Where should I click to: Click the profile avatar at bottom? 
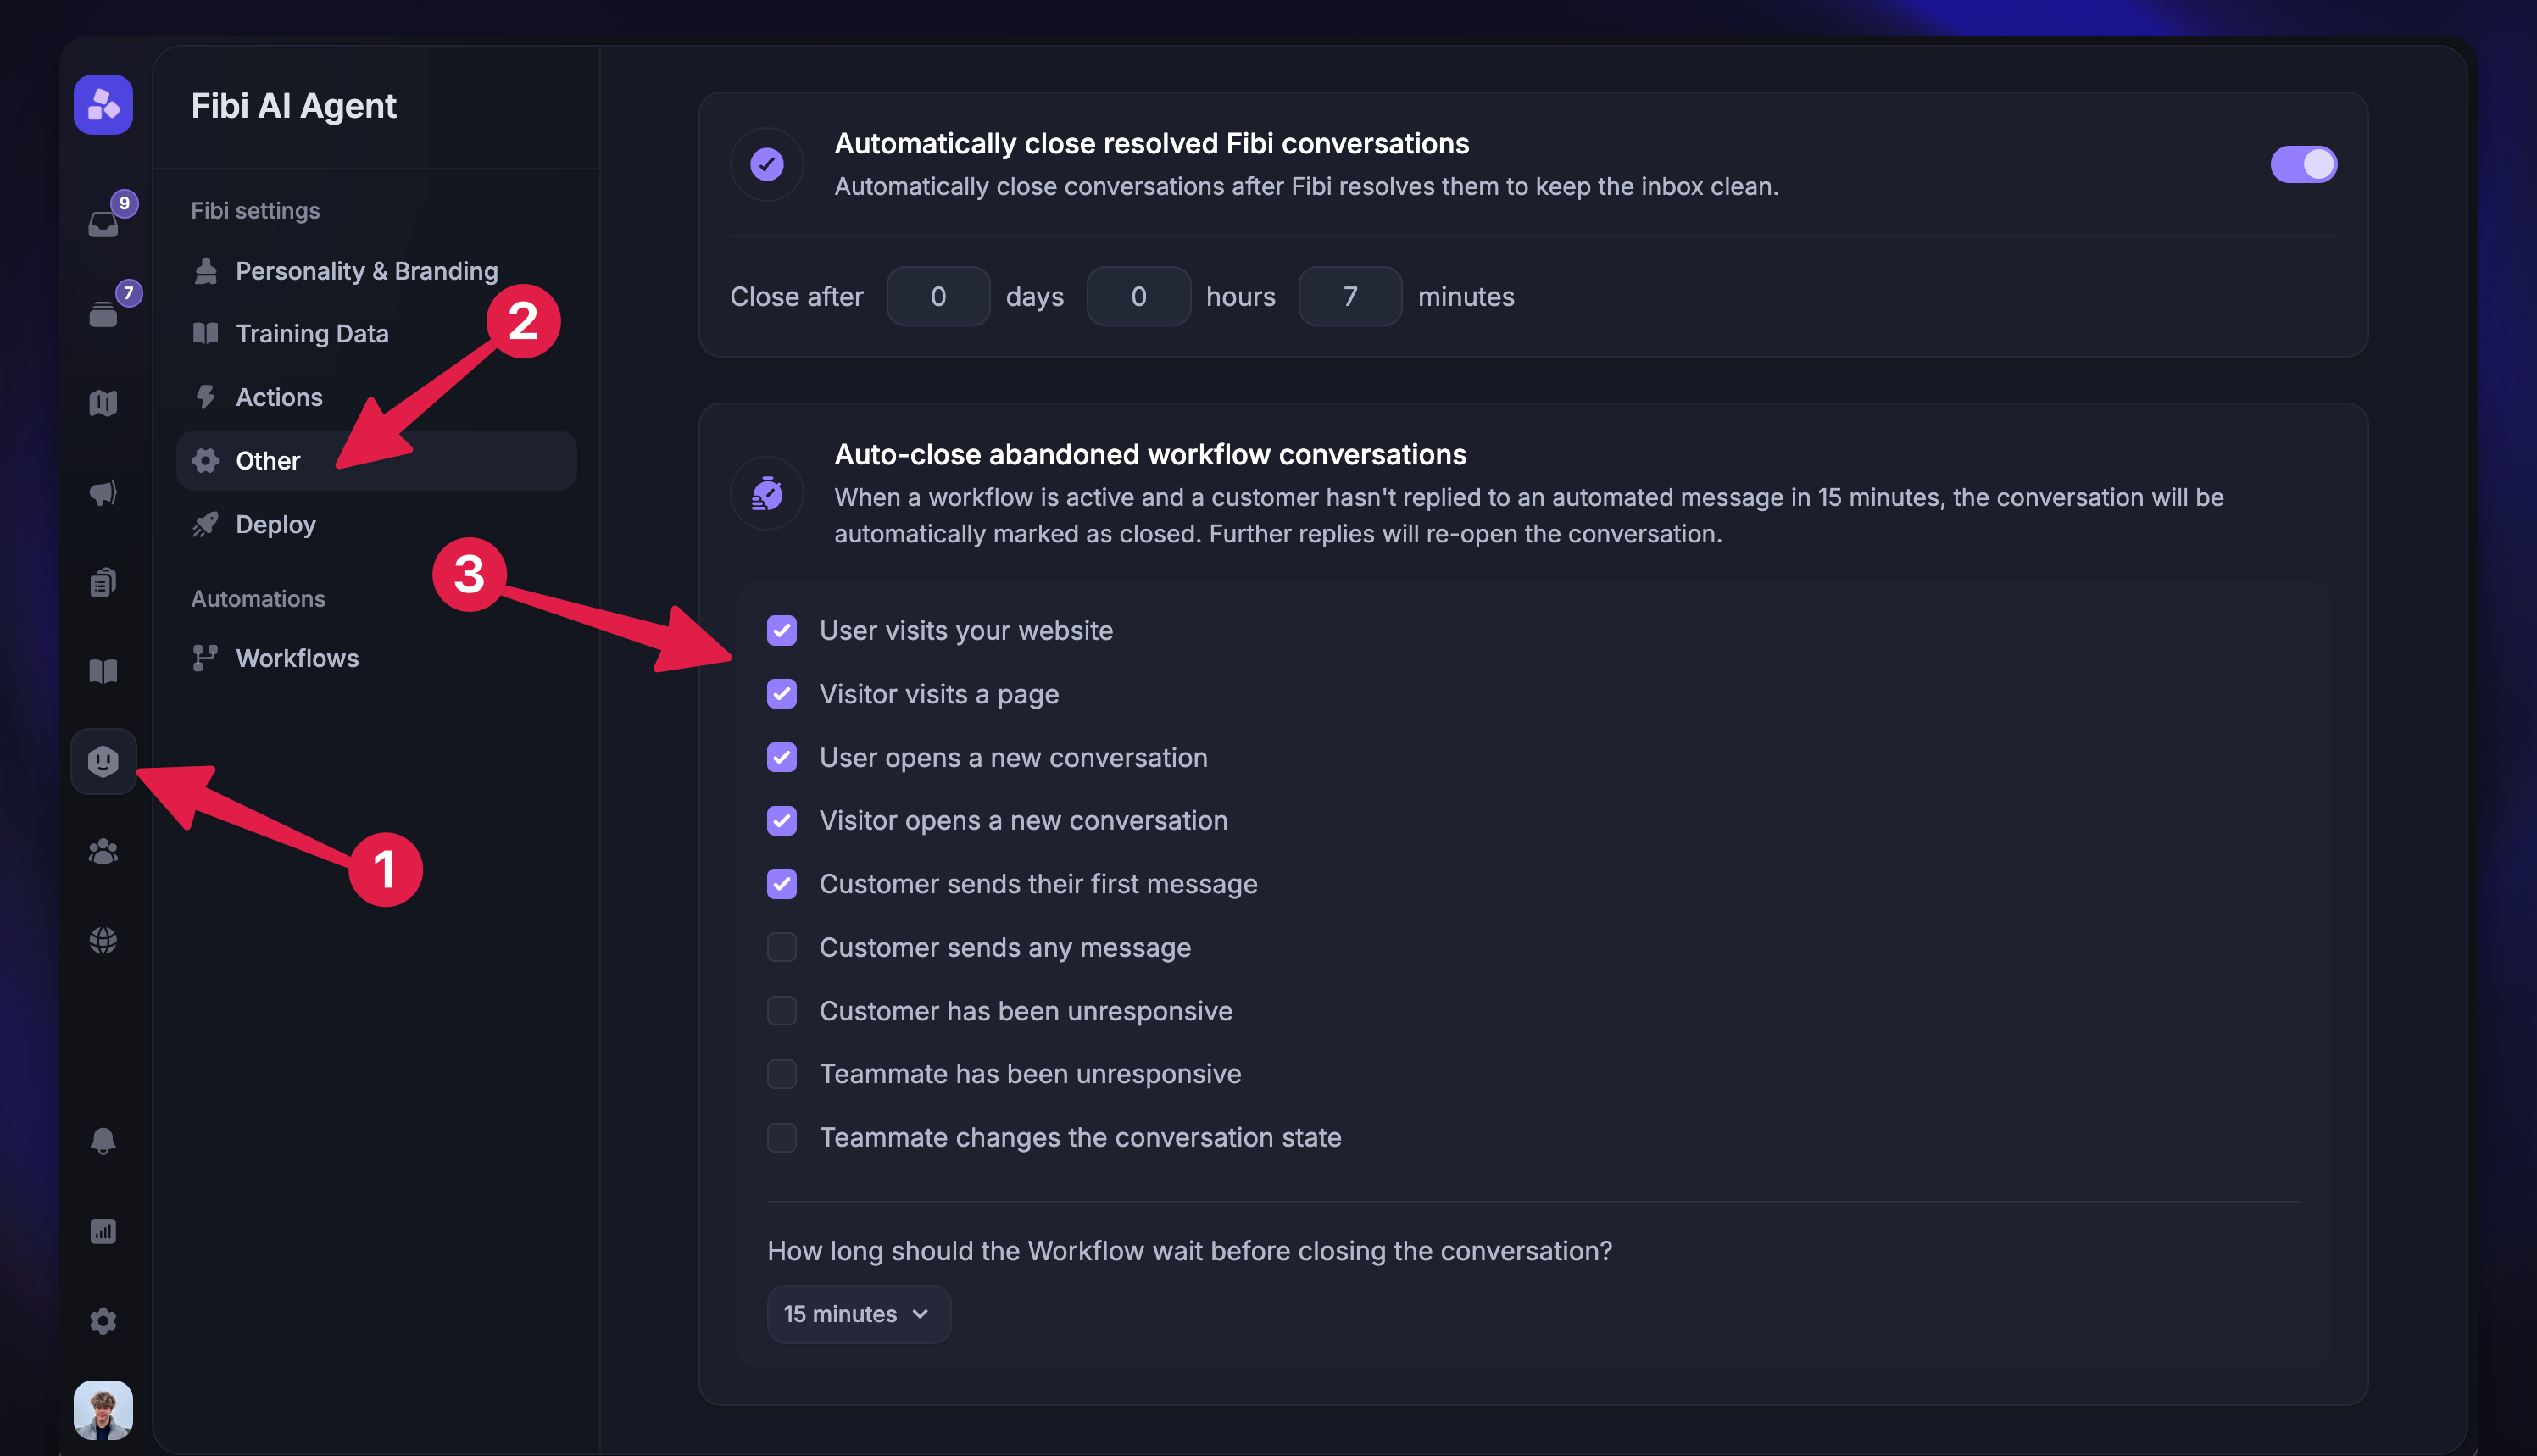(x=103, y=1410)
